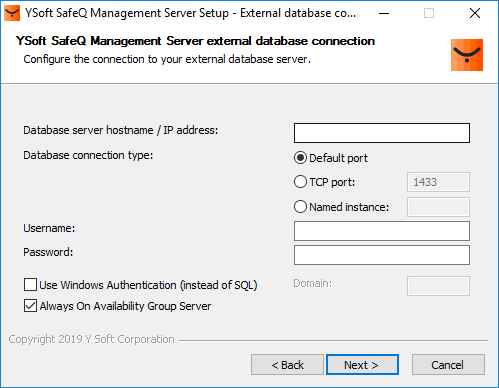Select the Default port radio button

[x=300, y=158]
